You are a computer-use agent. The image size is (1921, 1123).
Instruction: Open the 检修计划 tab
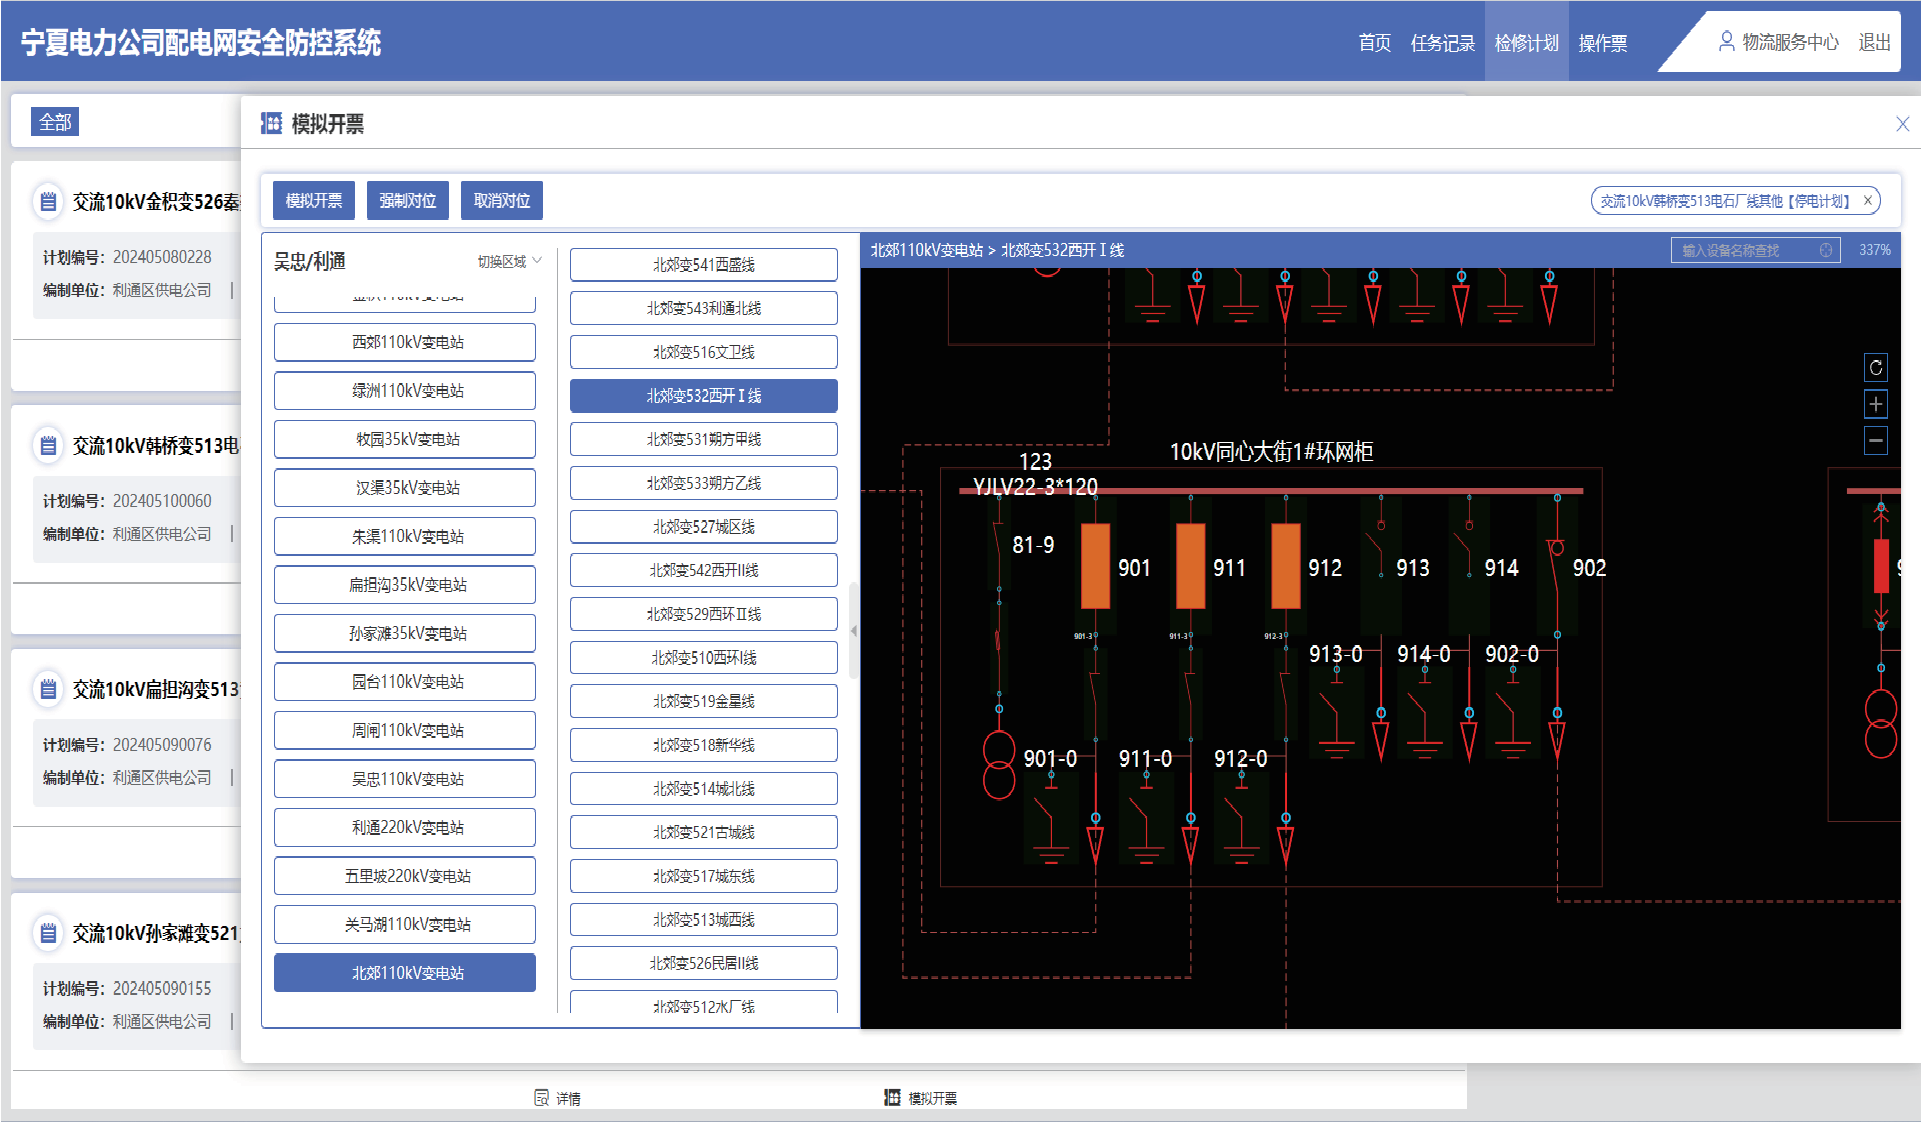[x=1526, y=42]
